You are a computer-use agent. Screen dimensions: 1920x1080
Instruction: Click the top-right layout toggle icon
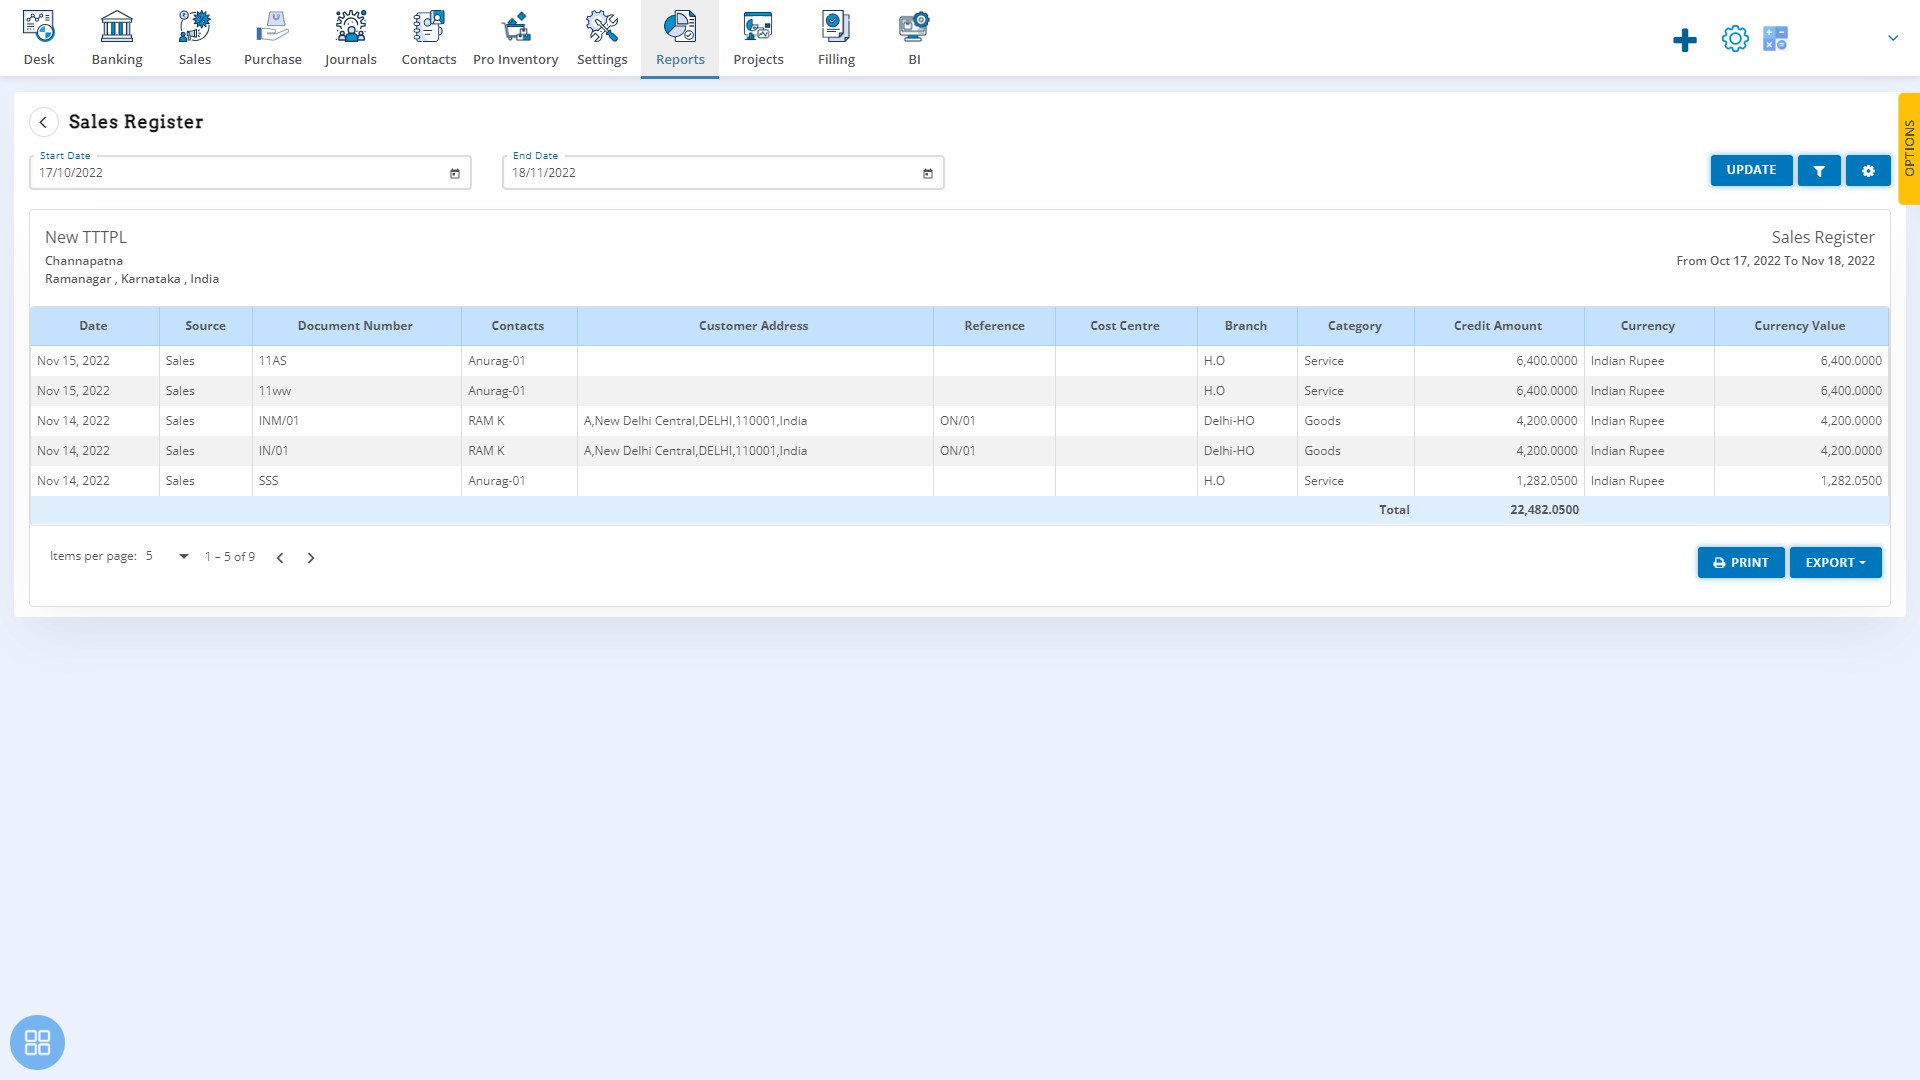click(x=1775, y=38)
